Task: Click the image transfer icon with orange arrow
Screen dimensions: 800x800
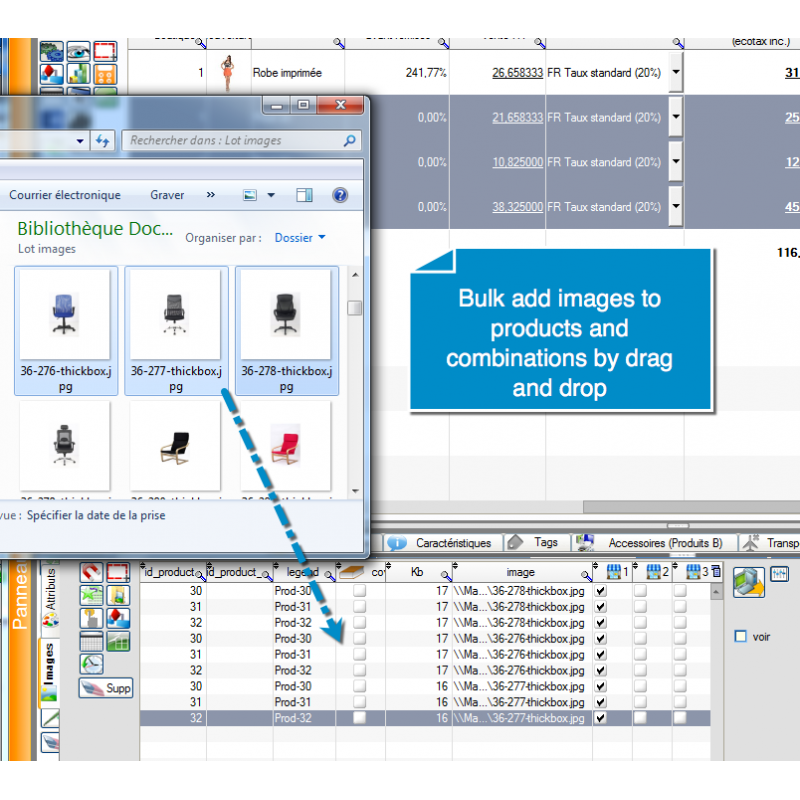Action: pos(748,583)
